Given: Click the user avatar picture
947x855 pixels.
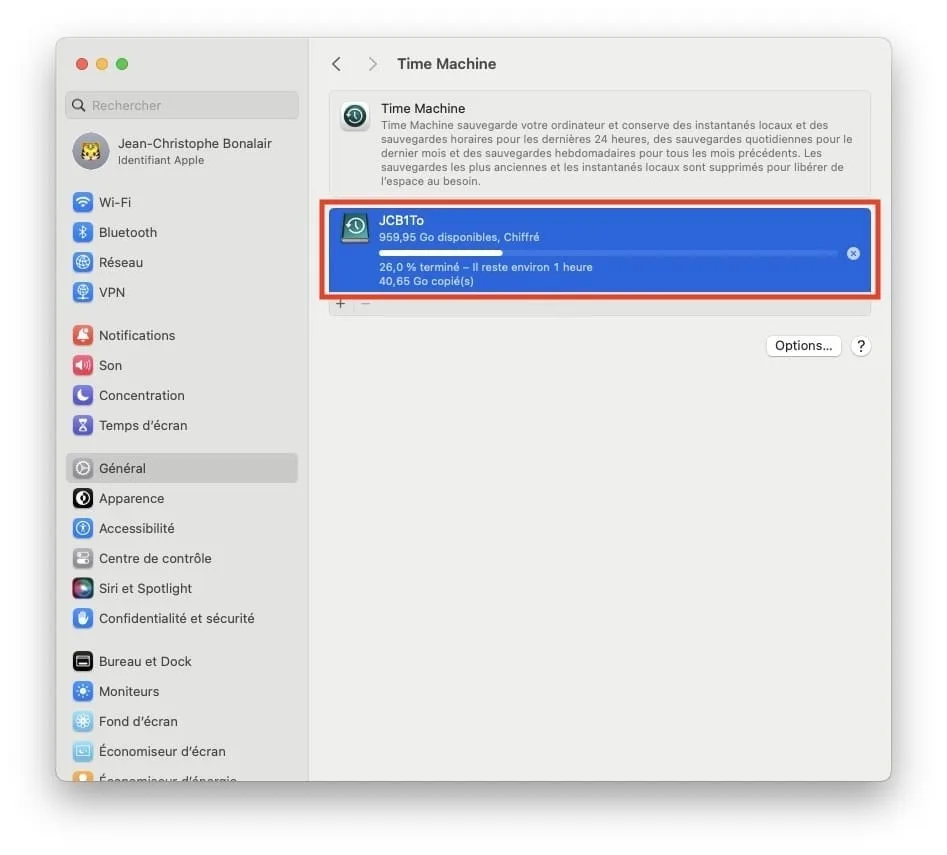Looking at the screenshot, I should 91,151.
